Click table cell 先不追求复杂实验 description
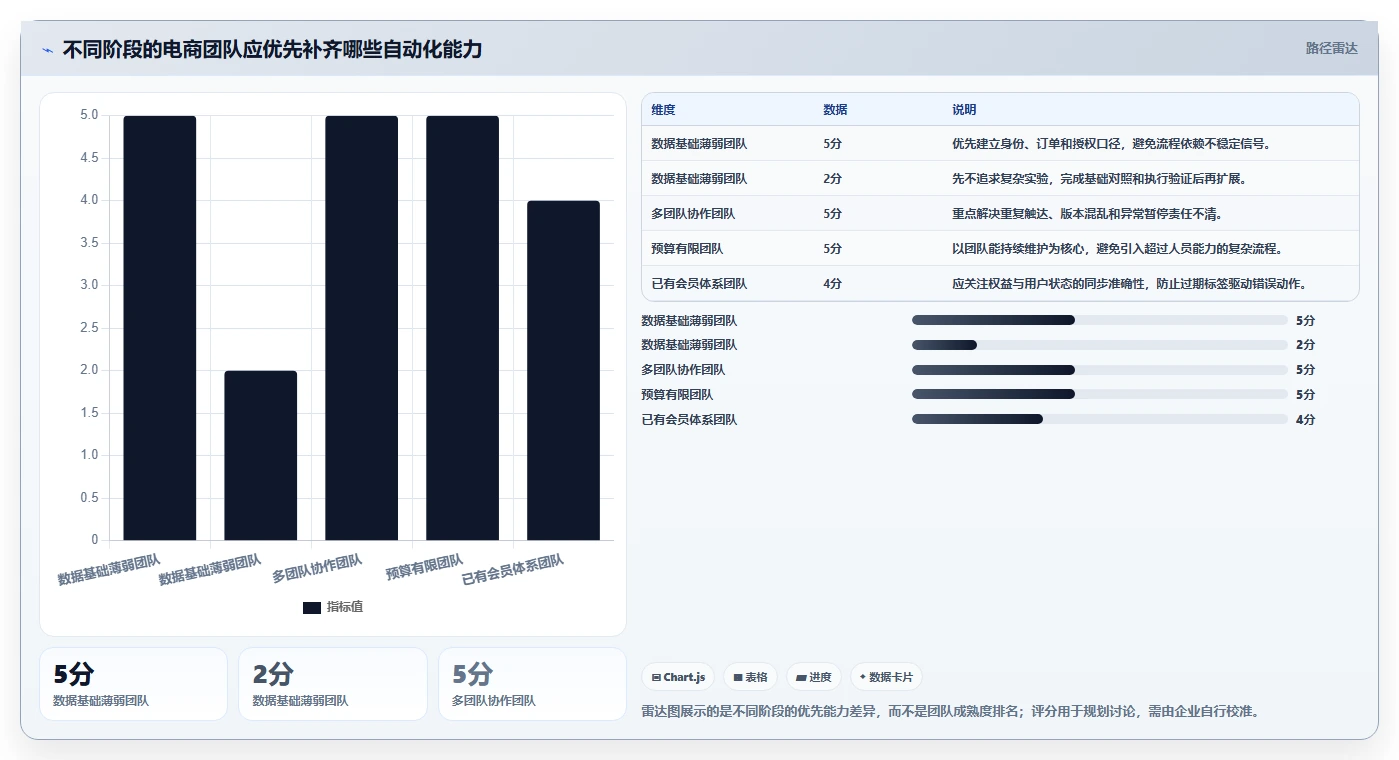Screen dimensions: 1399x760 coord(1099,179)
